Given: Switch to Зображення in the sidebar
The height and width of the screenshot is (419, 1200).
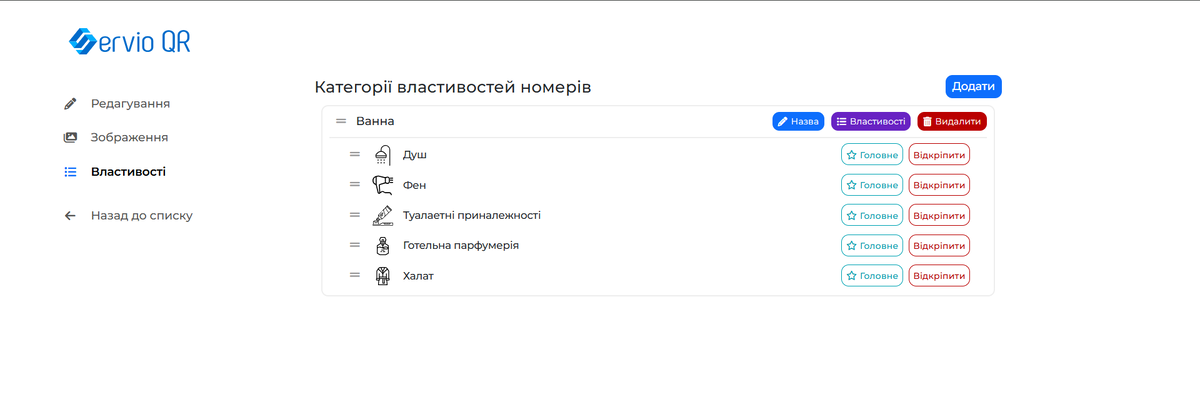Looking at the screenshot, I should tap(129, 137).
